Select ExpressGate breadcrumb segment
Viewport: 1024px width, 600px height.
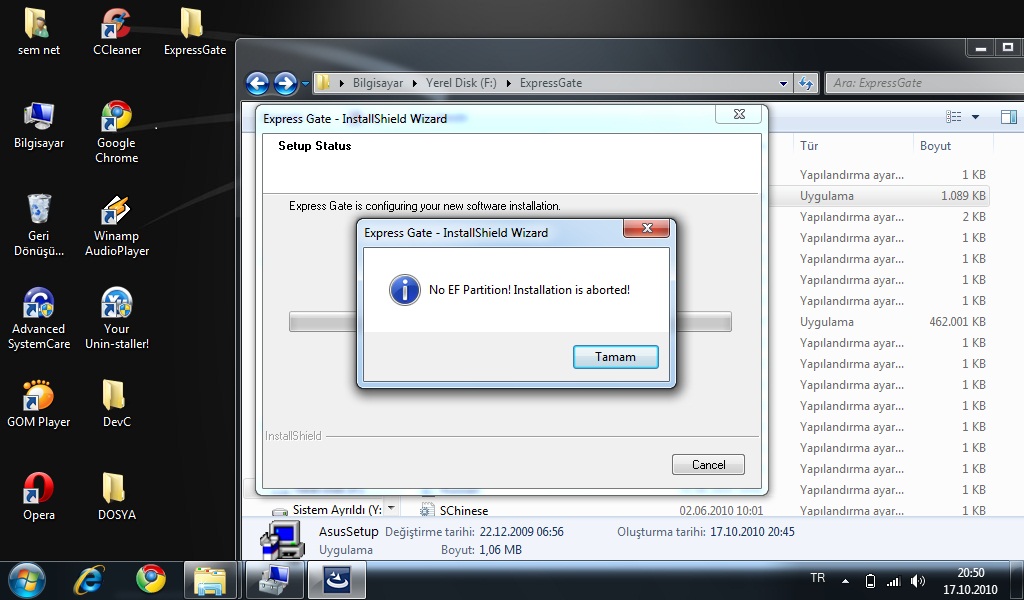(551, 83)
